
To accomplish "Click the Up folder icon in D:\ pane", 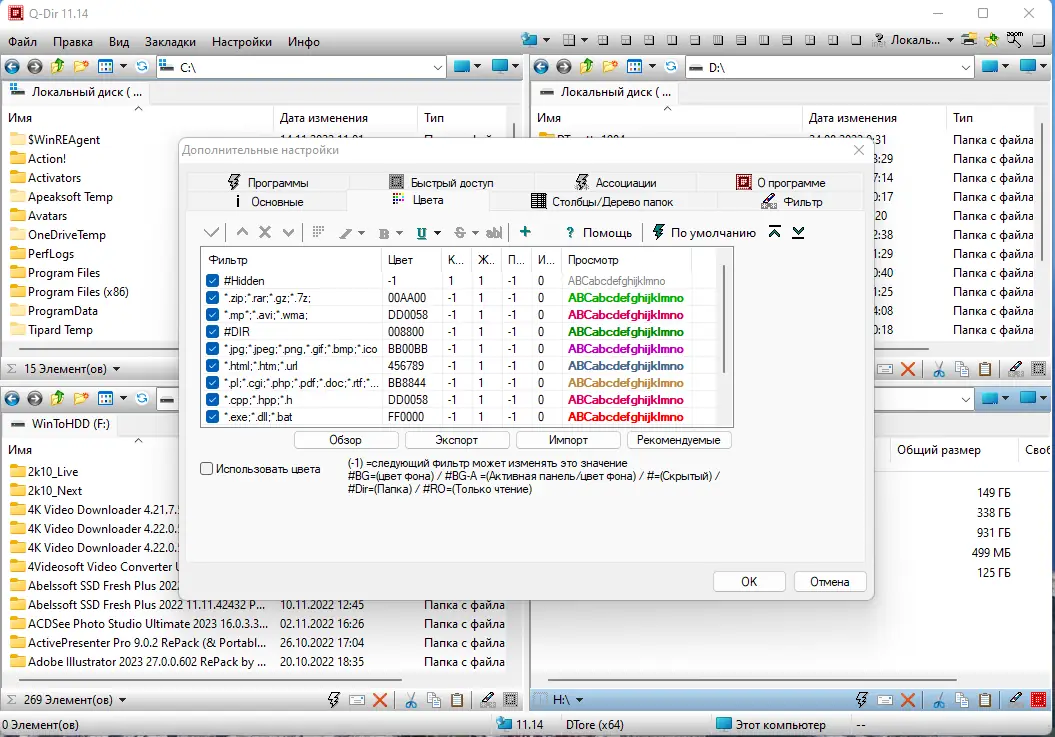I will tap(587, 67).
